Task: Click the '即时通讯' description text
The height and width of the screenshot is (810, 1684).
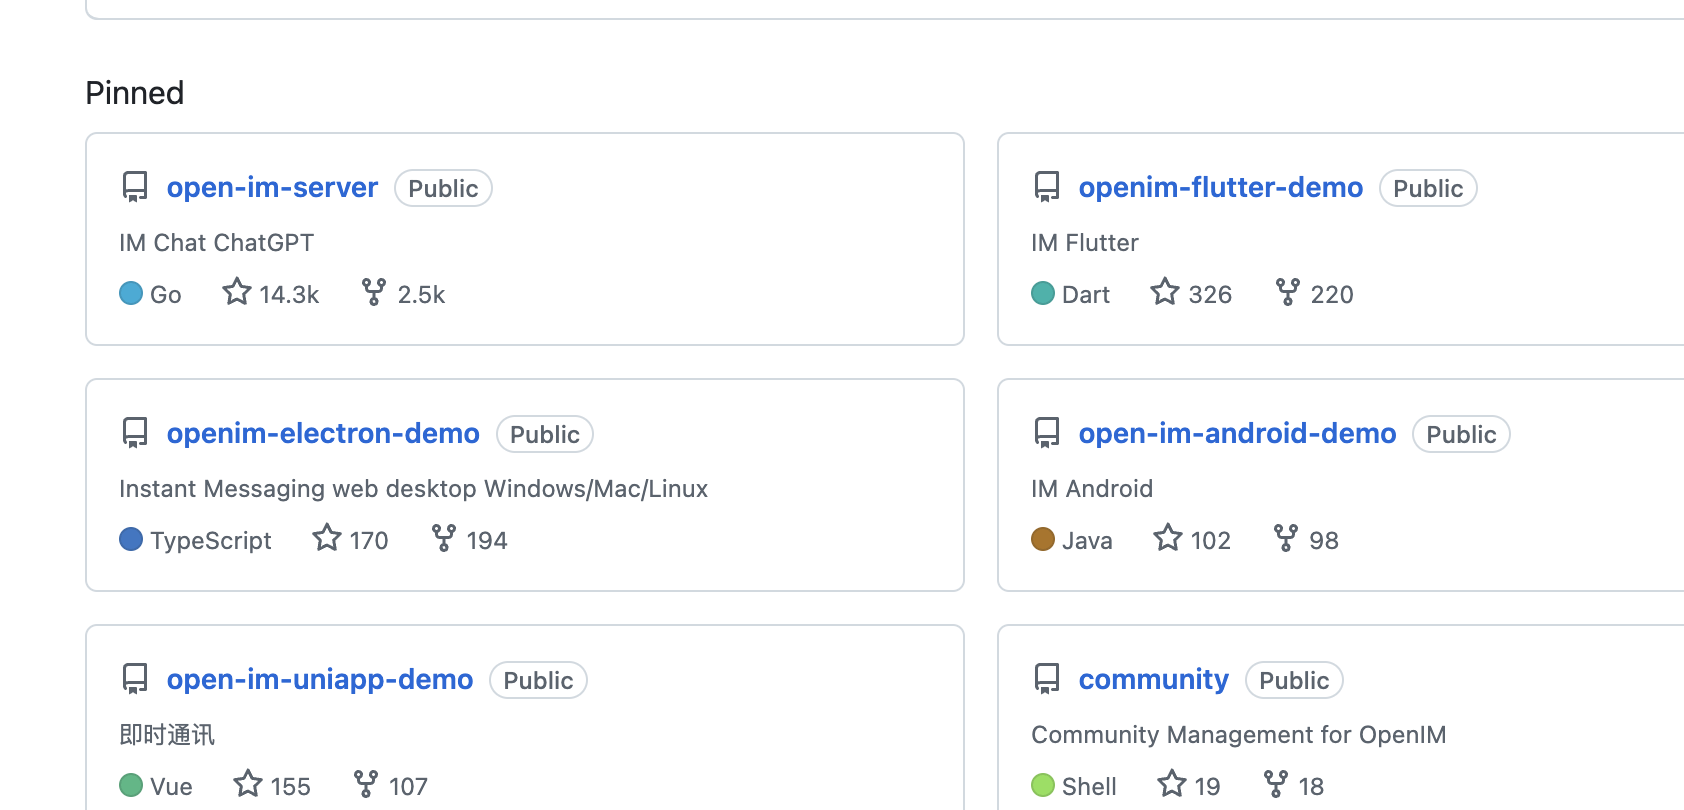Action: coord(167,735)
